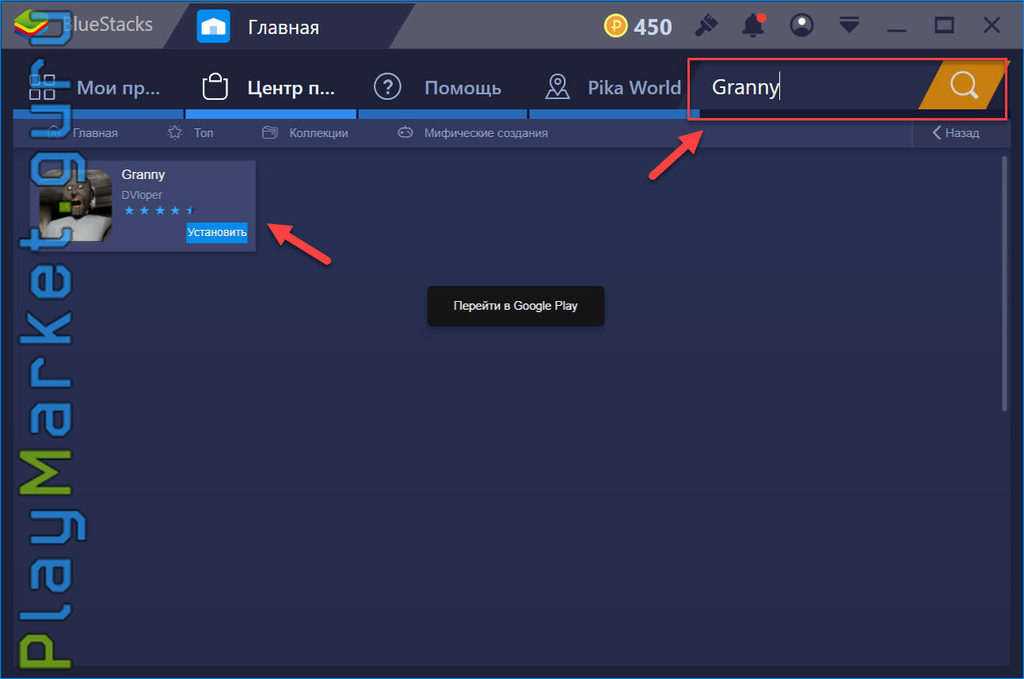Viewport: 1024px width, 679px height.
Task: Go back using the Назад link
Action: 955,133
